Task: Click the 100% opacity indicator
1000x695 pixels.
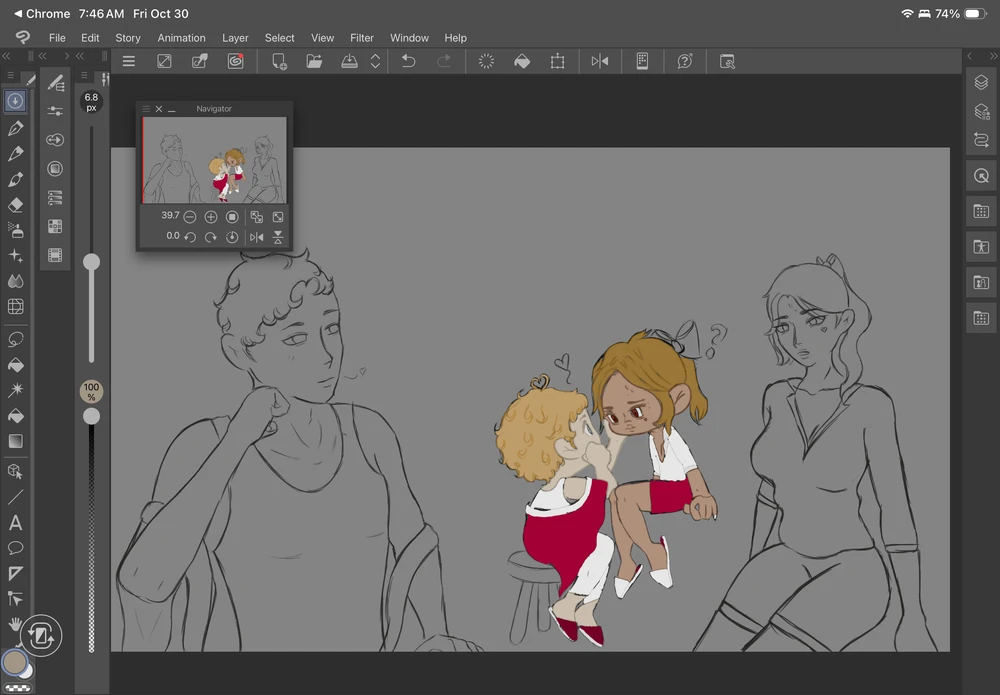Action: point(91,391)
